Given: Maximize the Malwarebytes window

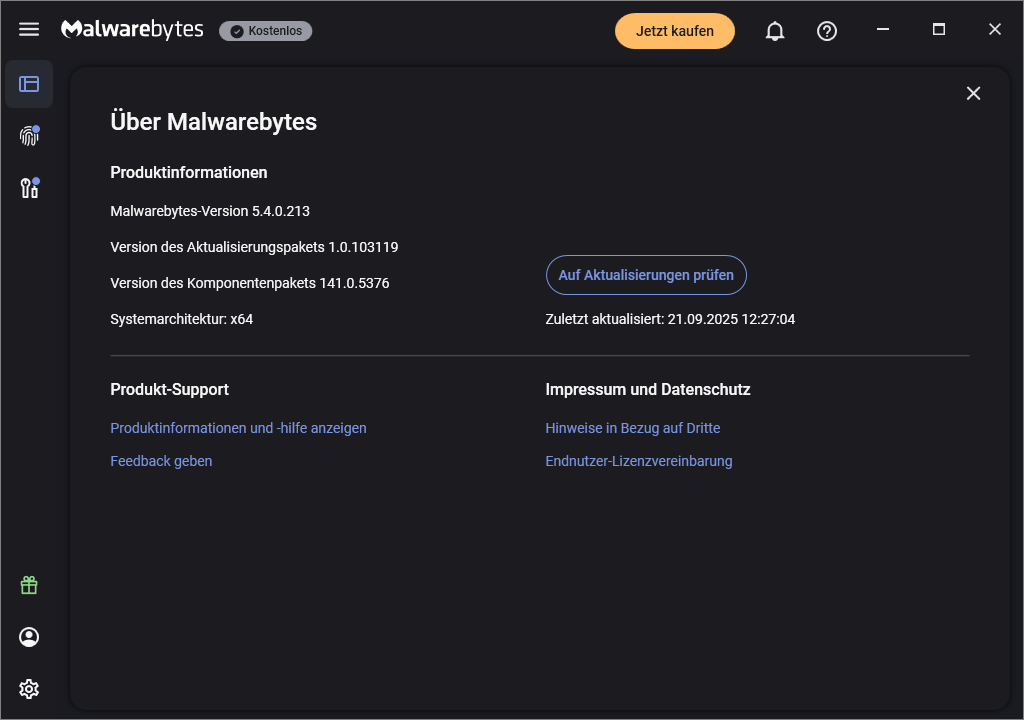Looking at the screenshot, I should click(938, 29).
